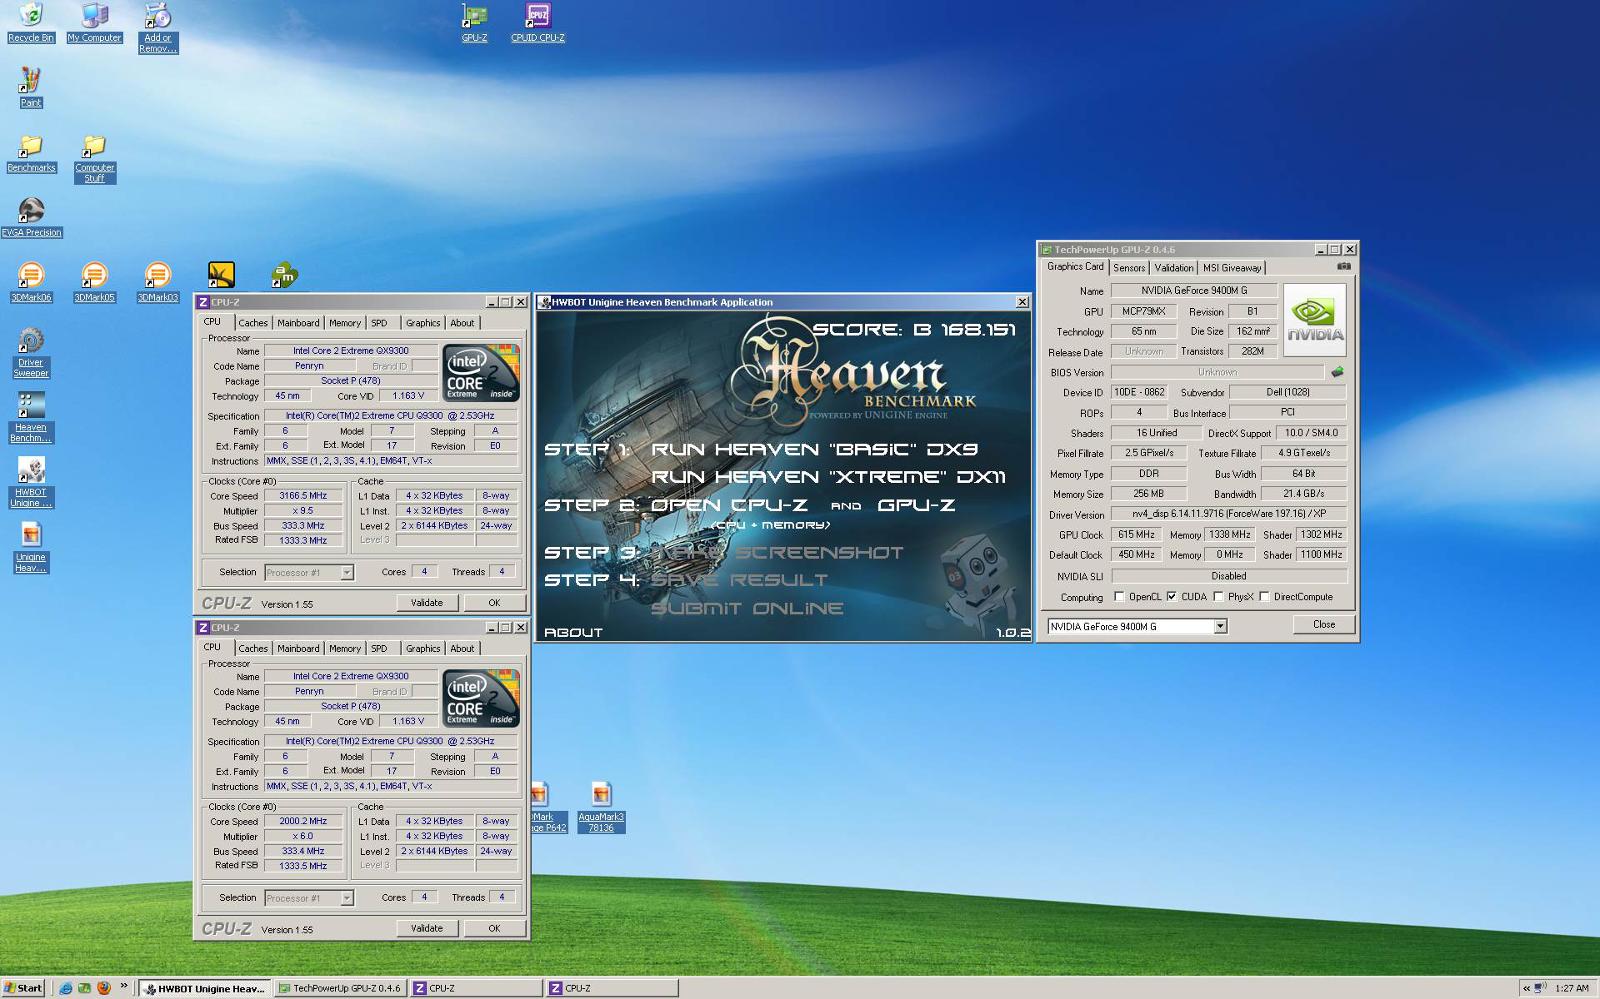Launch HWBOT Unigine desktop shortcut
1600x999 pixels.
point(31,482)
